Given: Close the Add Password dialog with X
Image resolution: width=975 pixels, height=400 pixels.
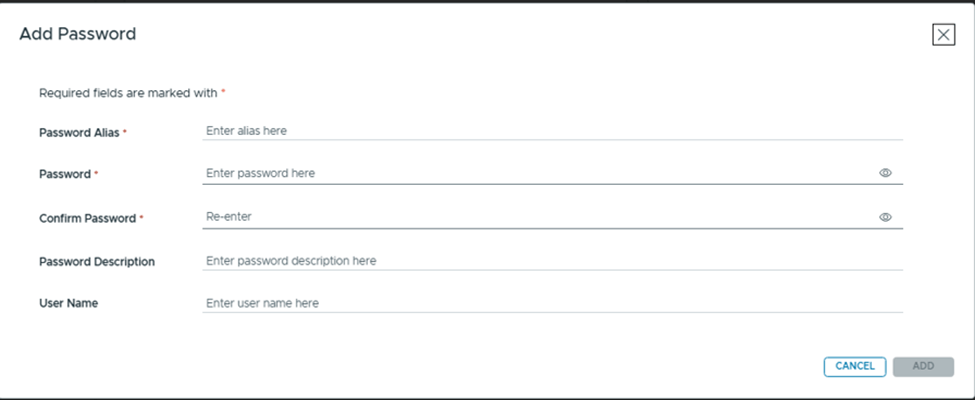Looking at the screenshot, I should point(943,35).
